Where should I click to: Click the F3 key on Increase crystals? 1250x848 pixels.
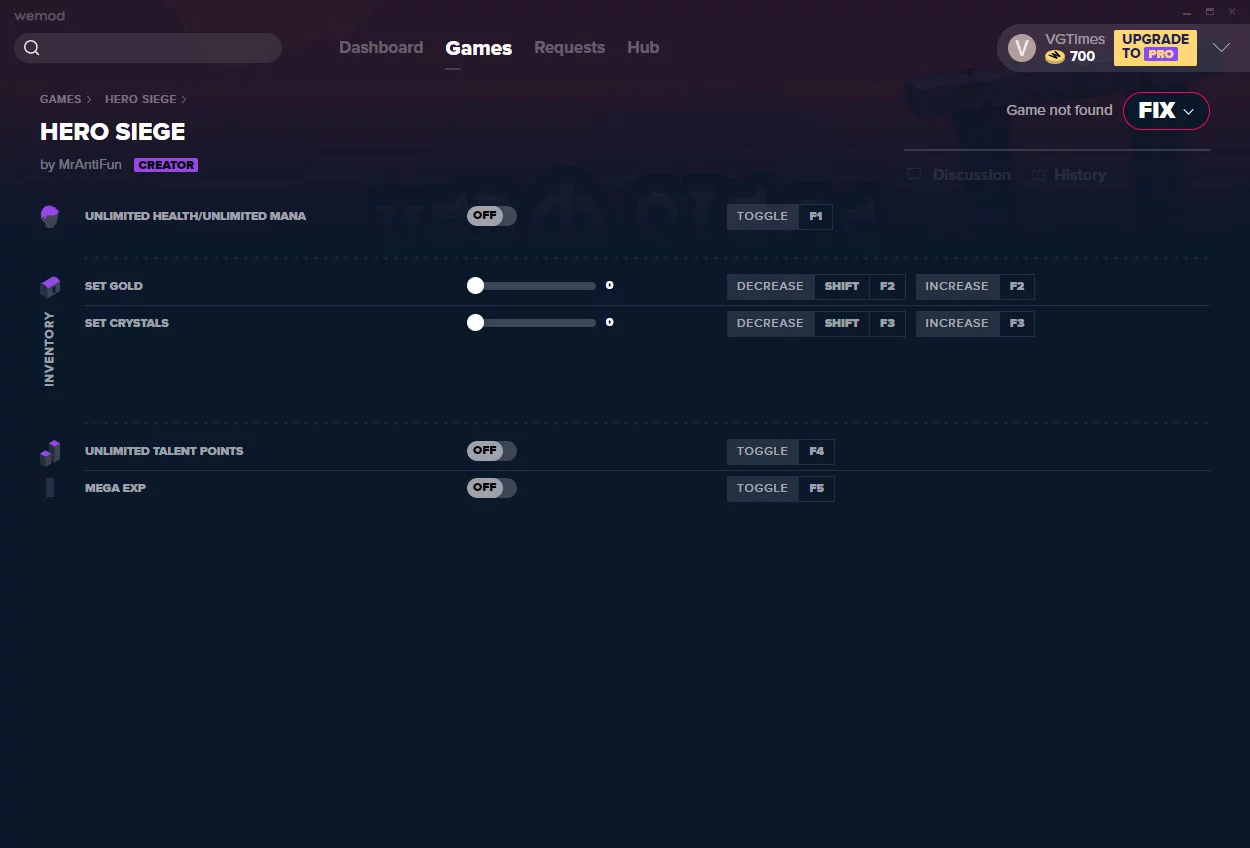pos(1017,323)
